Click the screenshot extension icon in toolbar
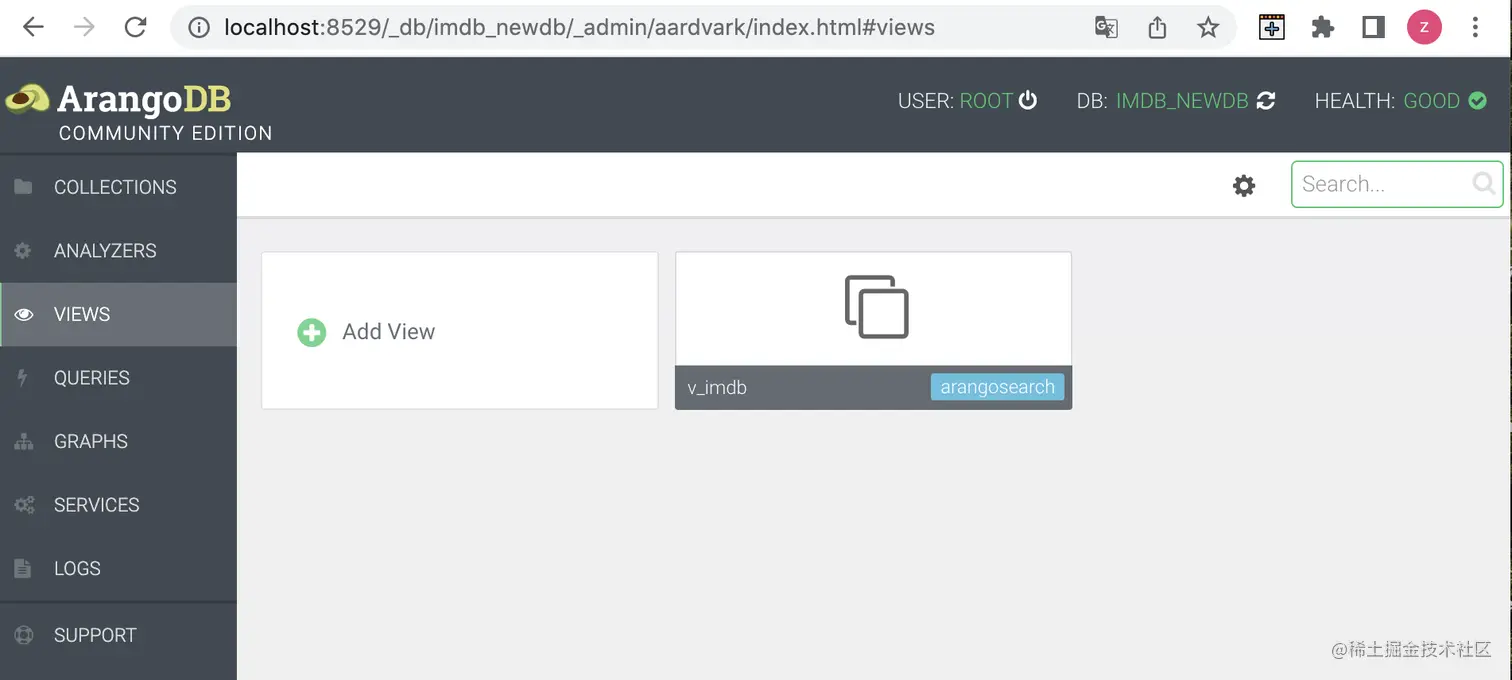This screenshot has width=1512, height=680. click(1271, 28)
